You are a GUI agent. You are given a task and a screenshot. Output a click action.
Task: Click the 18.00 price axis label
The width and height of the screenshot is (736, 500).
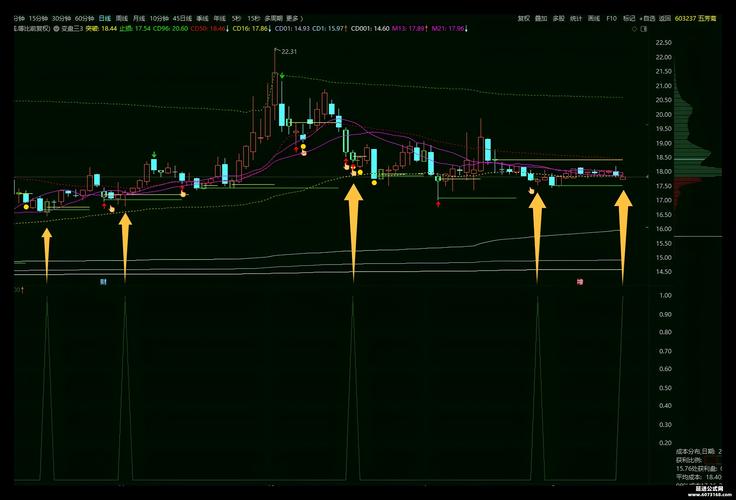(x=664, y=172)
